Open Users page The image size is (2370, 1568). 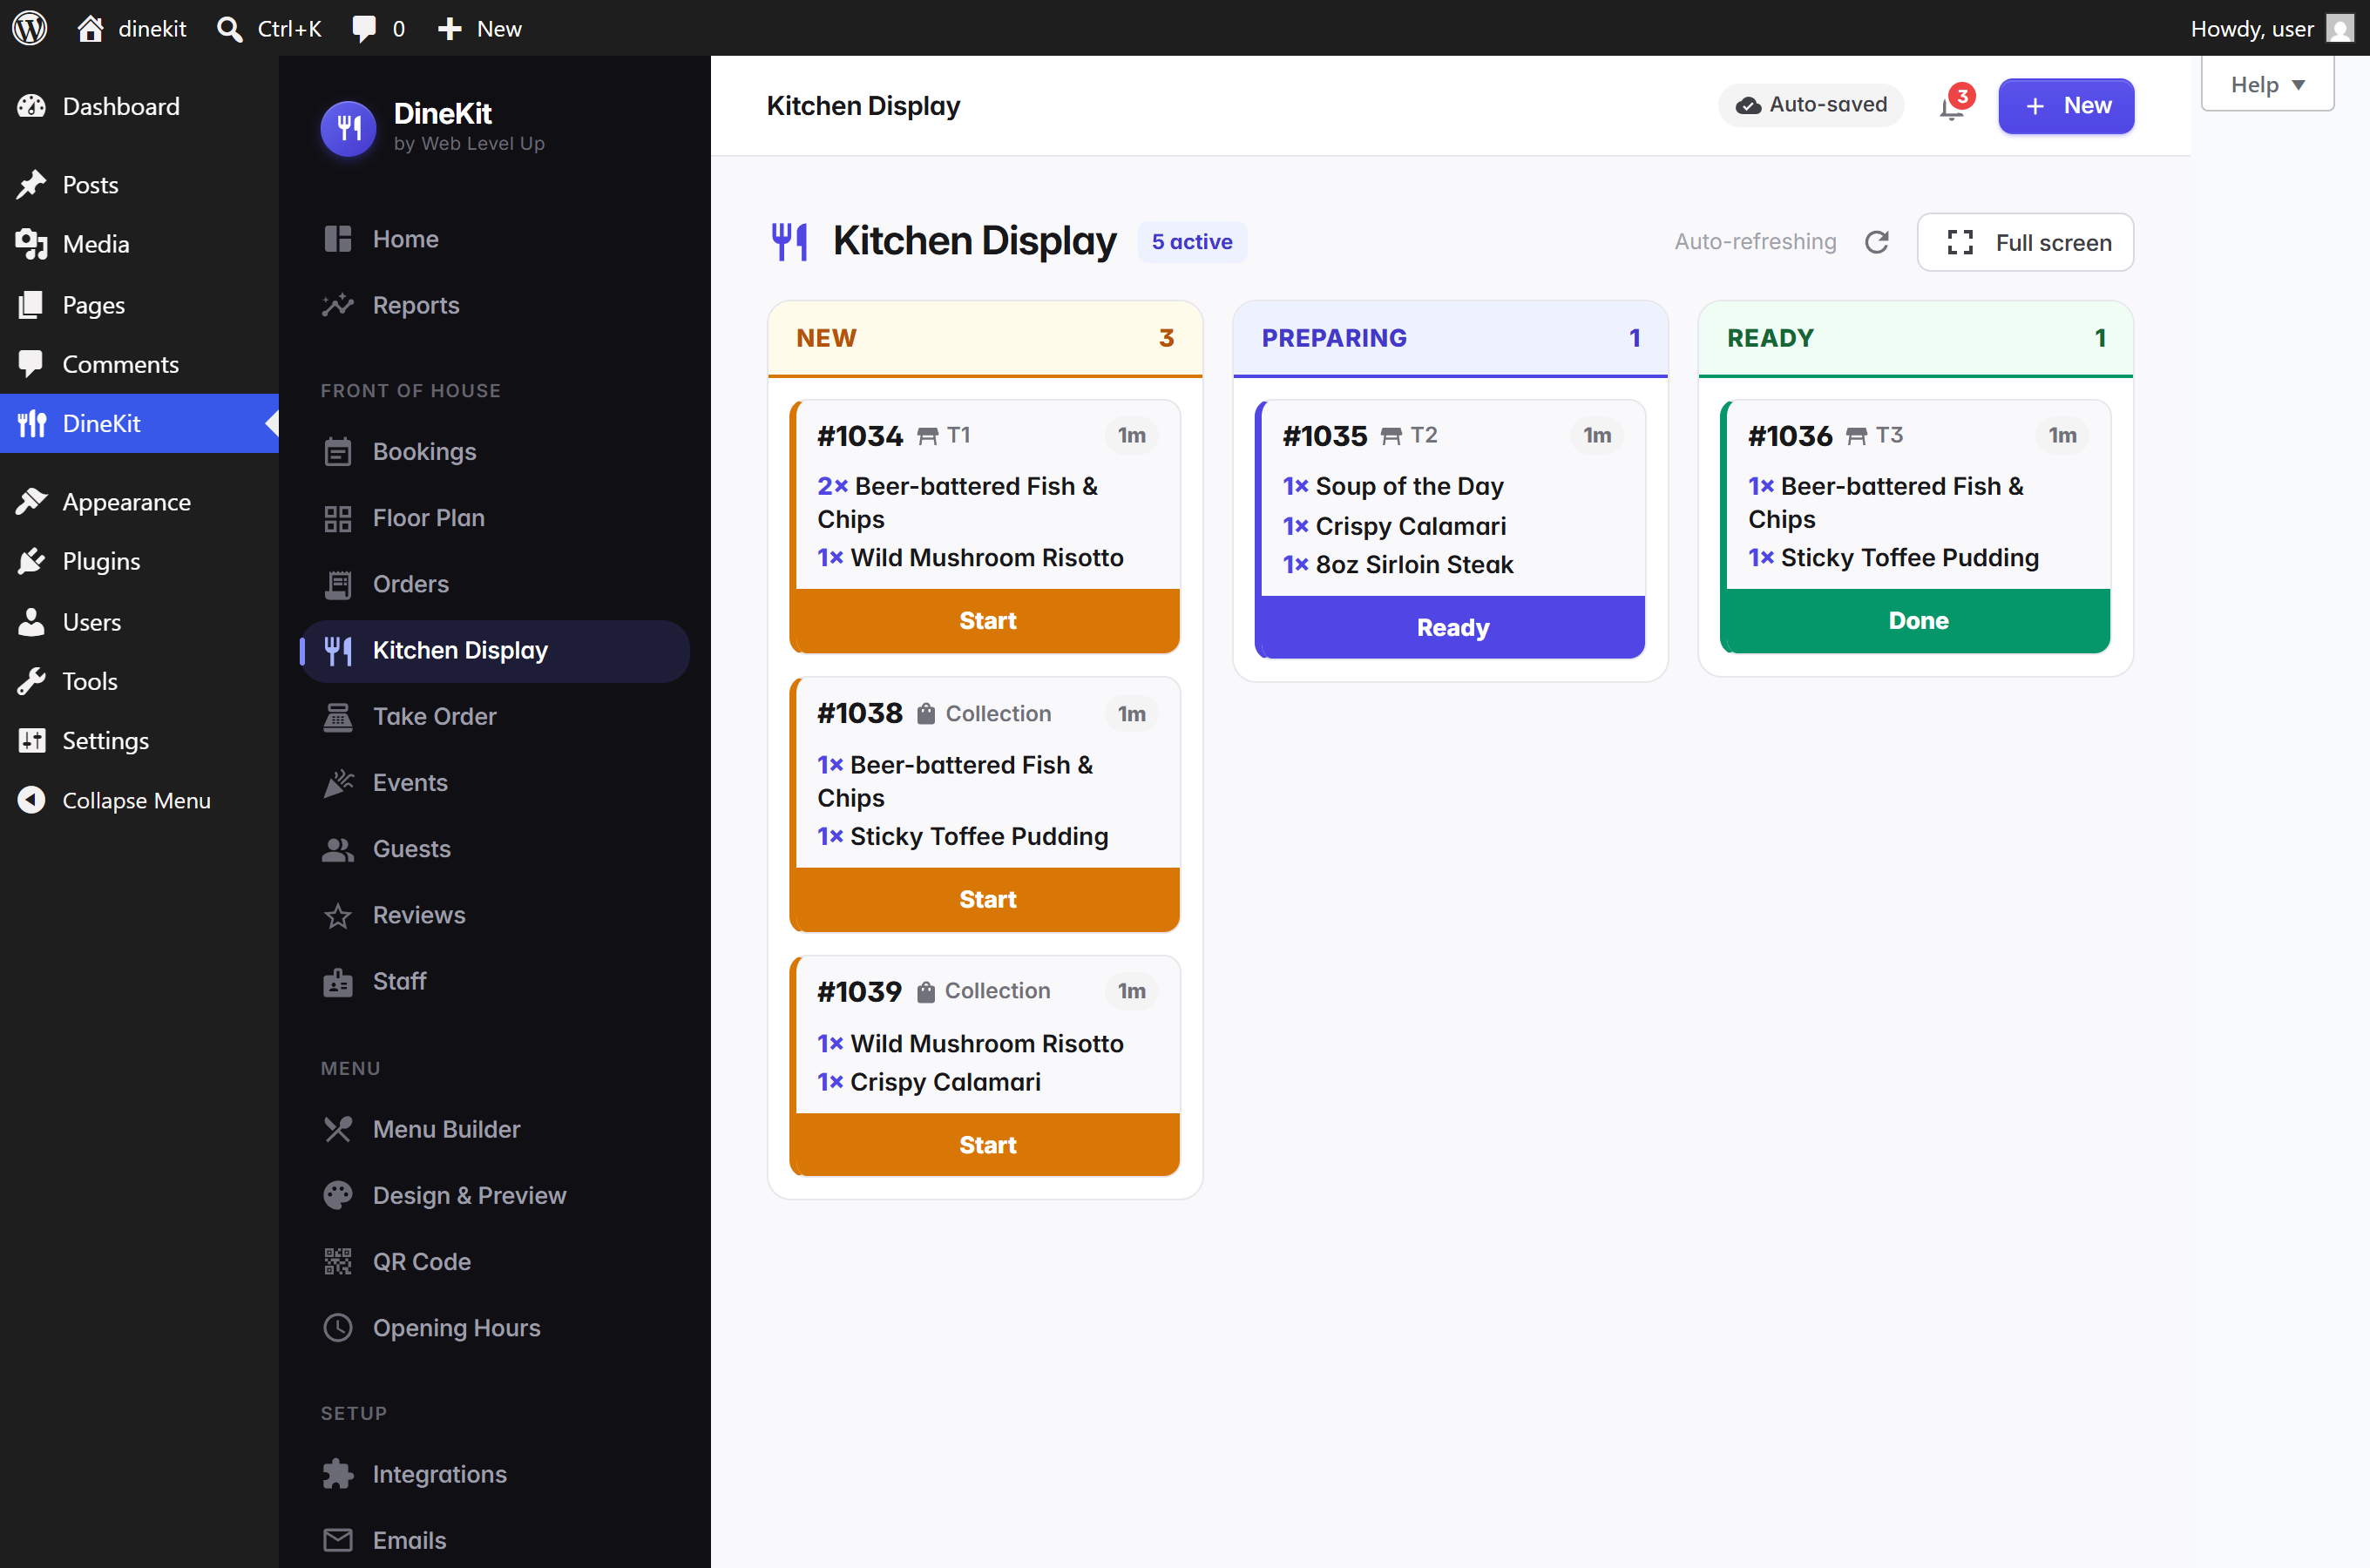[139, 622]
